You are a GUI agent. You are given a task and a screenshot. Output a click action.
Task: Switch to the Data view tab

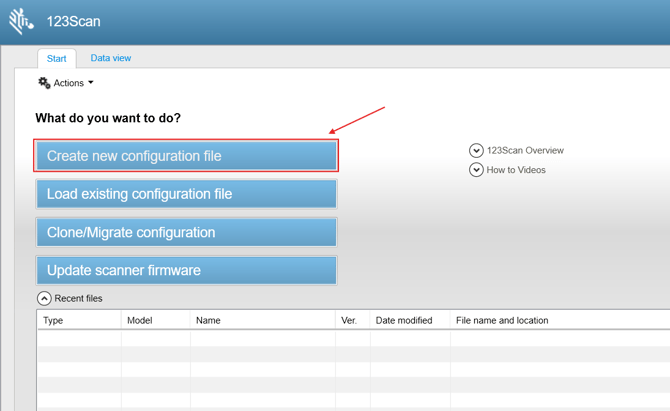pos(110,58)
